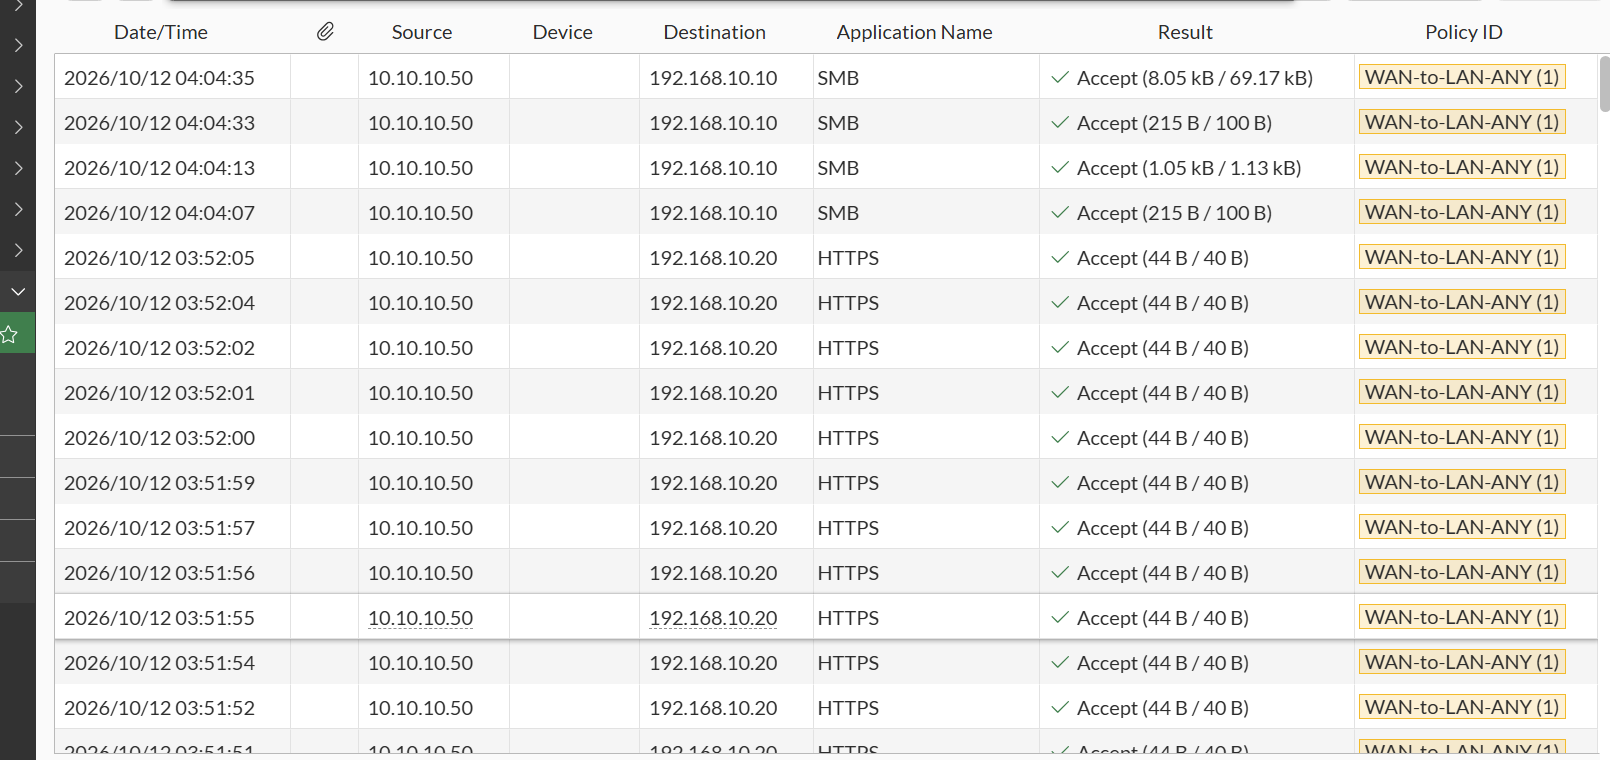This screenshot has height=760, width=1610.
Task: Sort logs by the Date/Time column header
Action: [x=161, y=32]
